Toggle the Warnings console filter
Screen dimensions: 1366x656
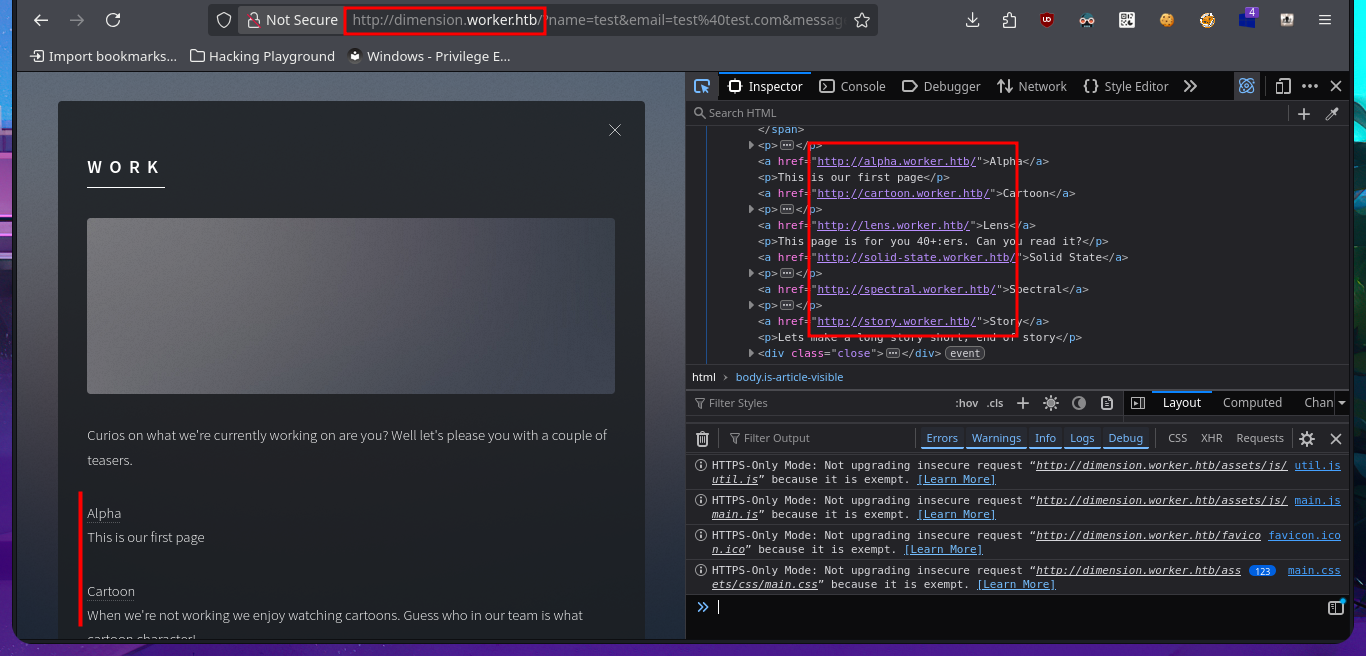coord(996,438)
